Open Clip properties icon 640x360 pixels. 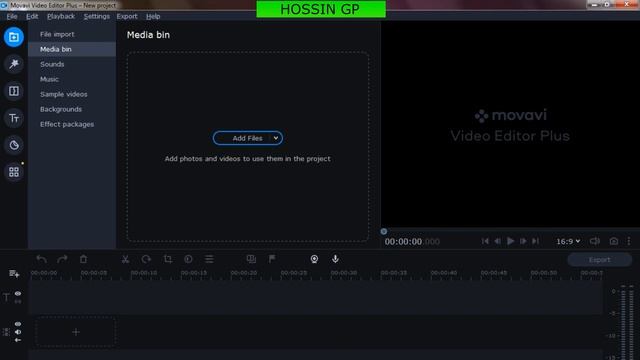209,259
